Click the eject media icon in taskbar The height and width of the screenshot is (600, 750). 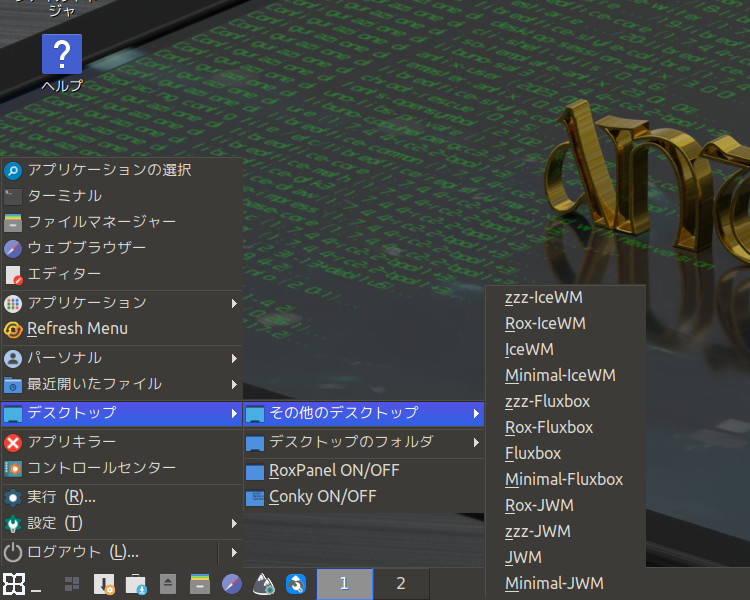168,584
